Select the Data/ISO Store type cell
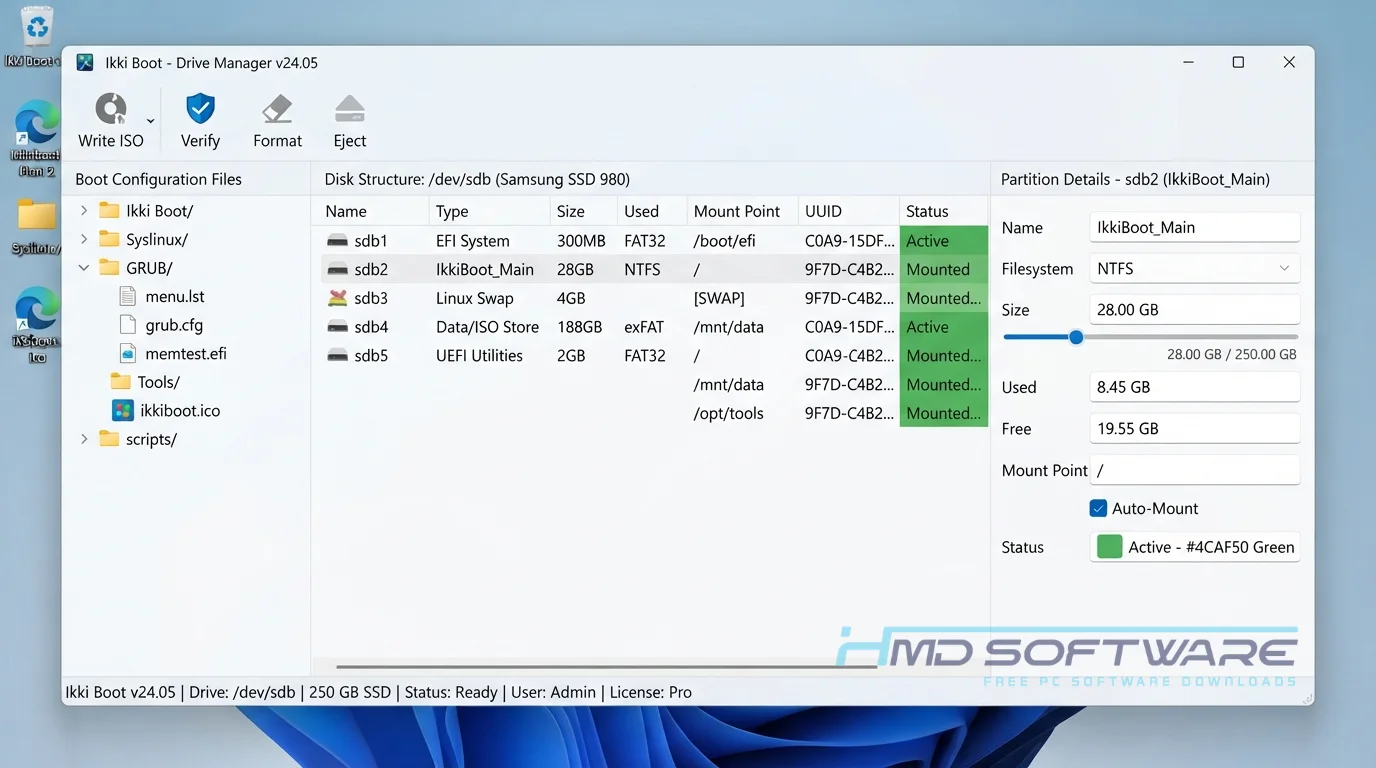1376x768 pixels. (488, 327)
